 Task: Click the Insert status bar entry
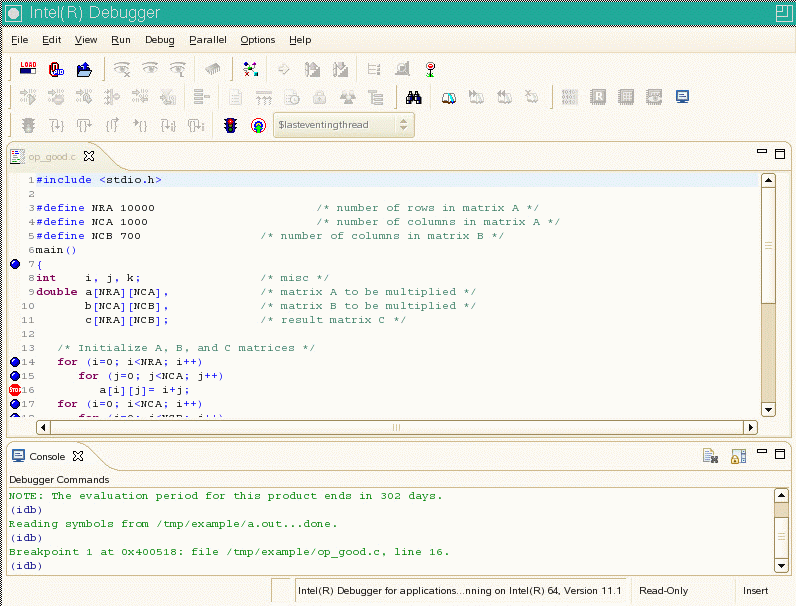click(755, 590)
